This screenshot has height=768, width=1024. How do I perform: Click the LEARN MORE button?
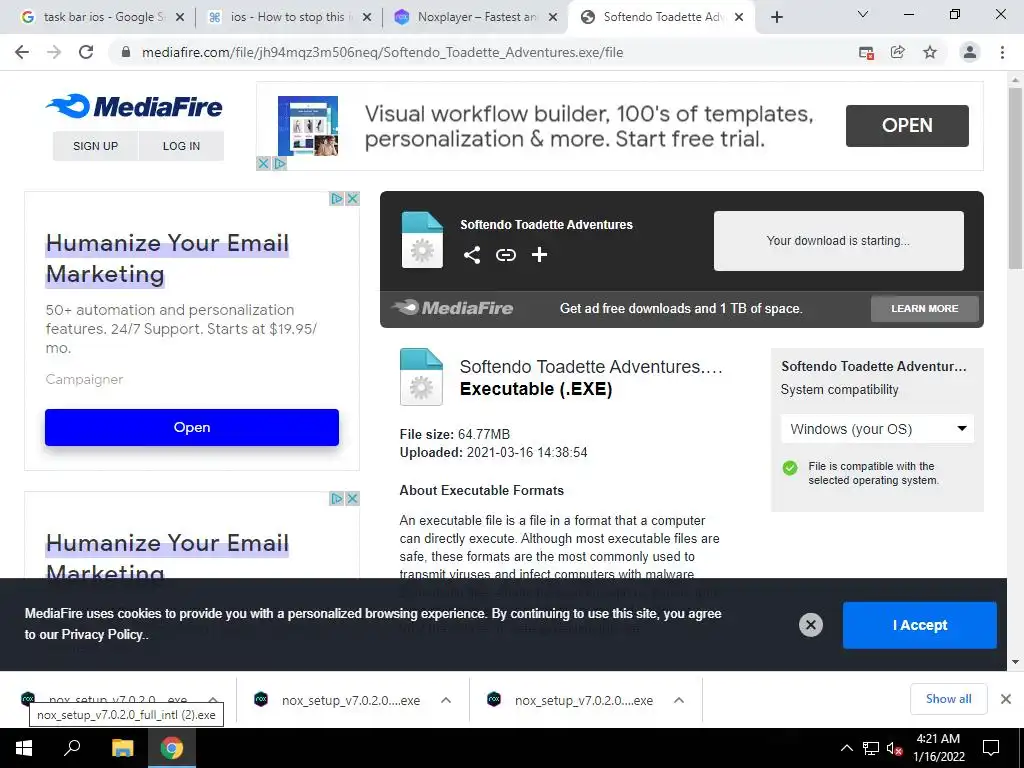(x=924, y=308)
